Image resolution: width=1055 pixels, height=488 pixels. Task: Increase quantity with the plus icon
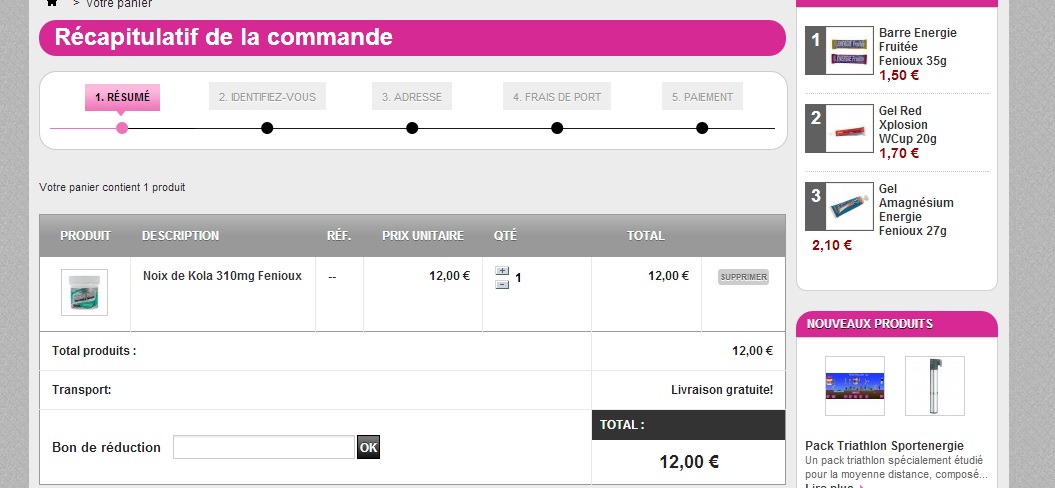coord(502,271)
